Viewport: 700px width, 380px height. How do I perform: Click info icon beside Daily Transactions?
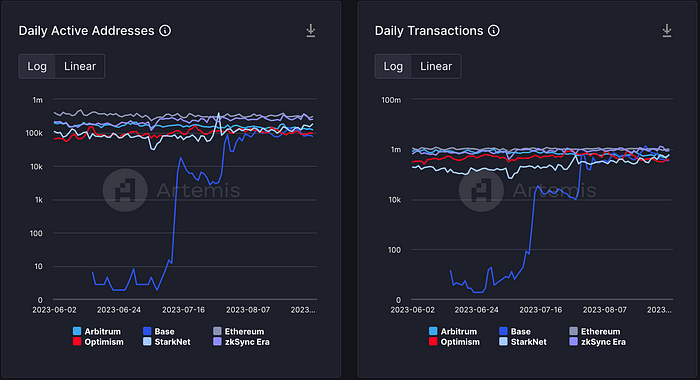tap(494, 31)
